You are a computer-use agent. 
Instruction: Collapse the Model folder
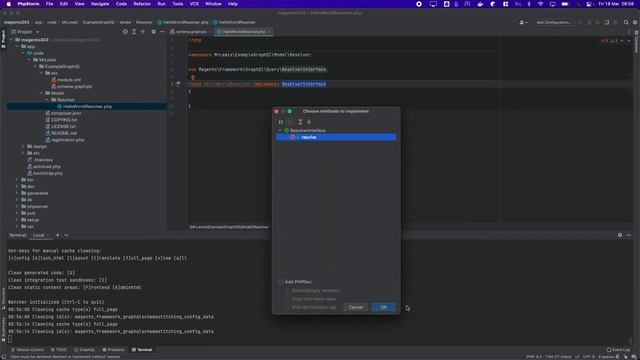(x=41, y=93)
